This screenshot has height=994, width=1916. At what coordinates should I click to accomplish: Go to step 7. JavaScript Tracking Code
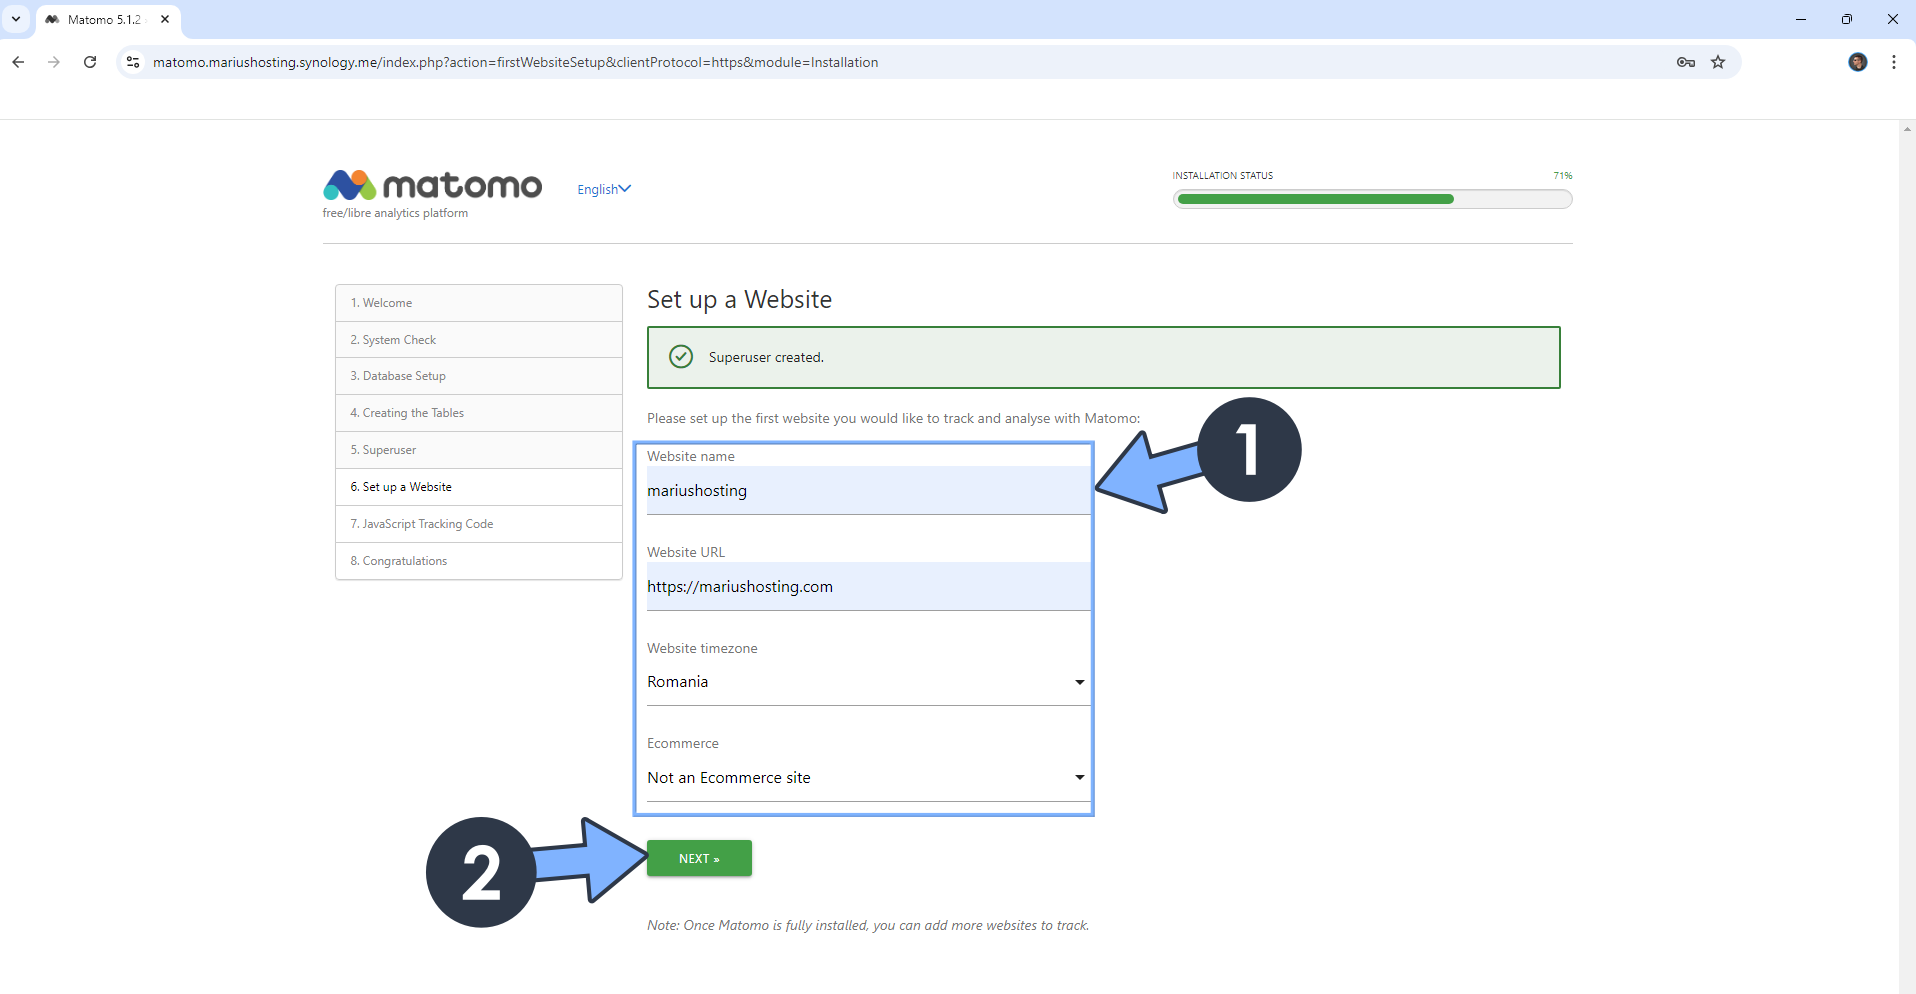click(479, 524)
